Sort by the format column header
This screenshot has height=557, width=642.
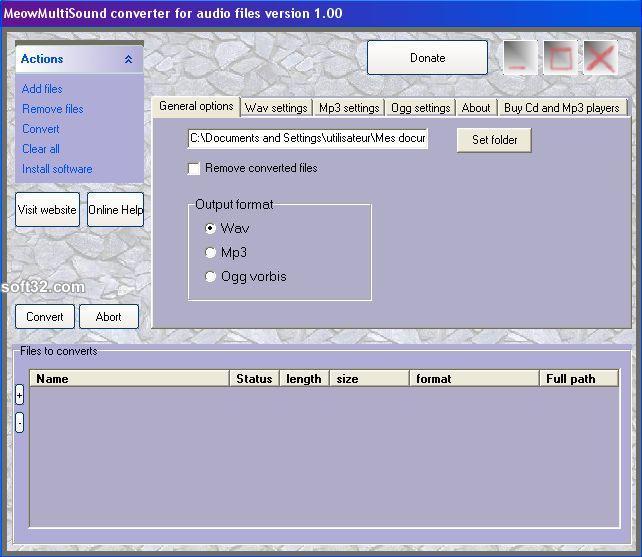(x=475, y=378)
